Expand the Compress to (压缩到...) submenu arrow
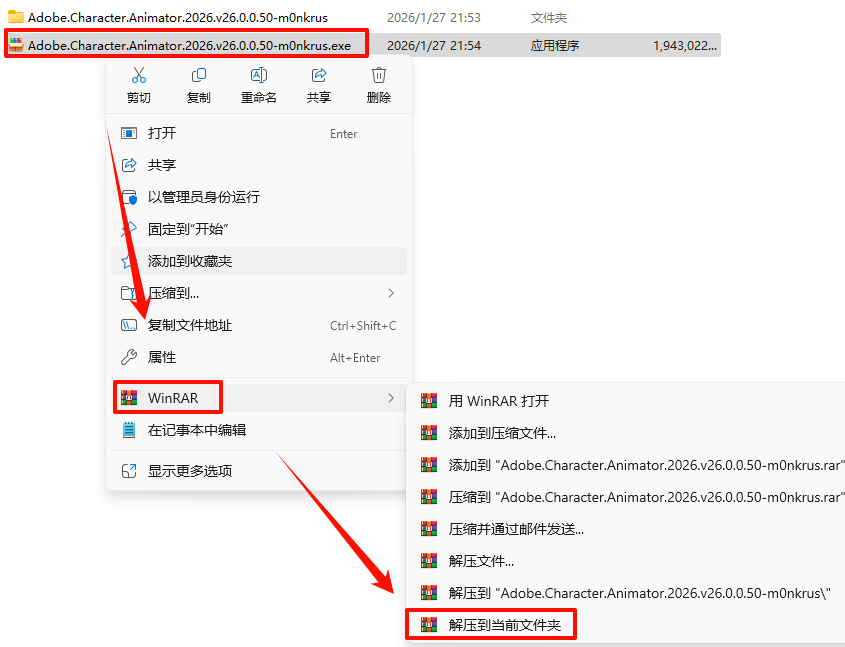Viewport: 845px width, 647px height. tap(391, 293)
